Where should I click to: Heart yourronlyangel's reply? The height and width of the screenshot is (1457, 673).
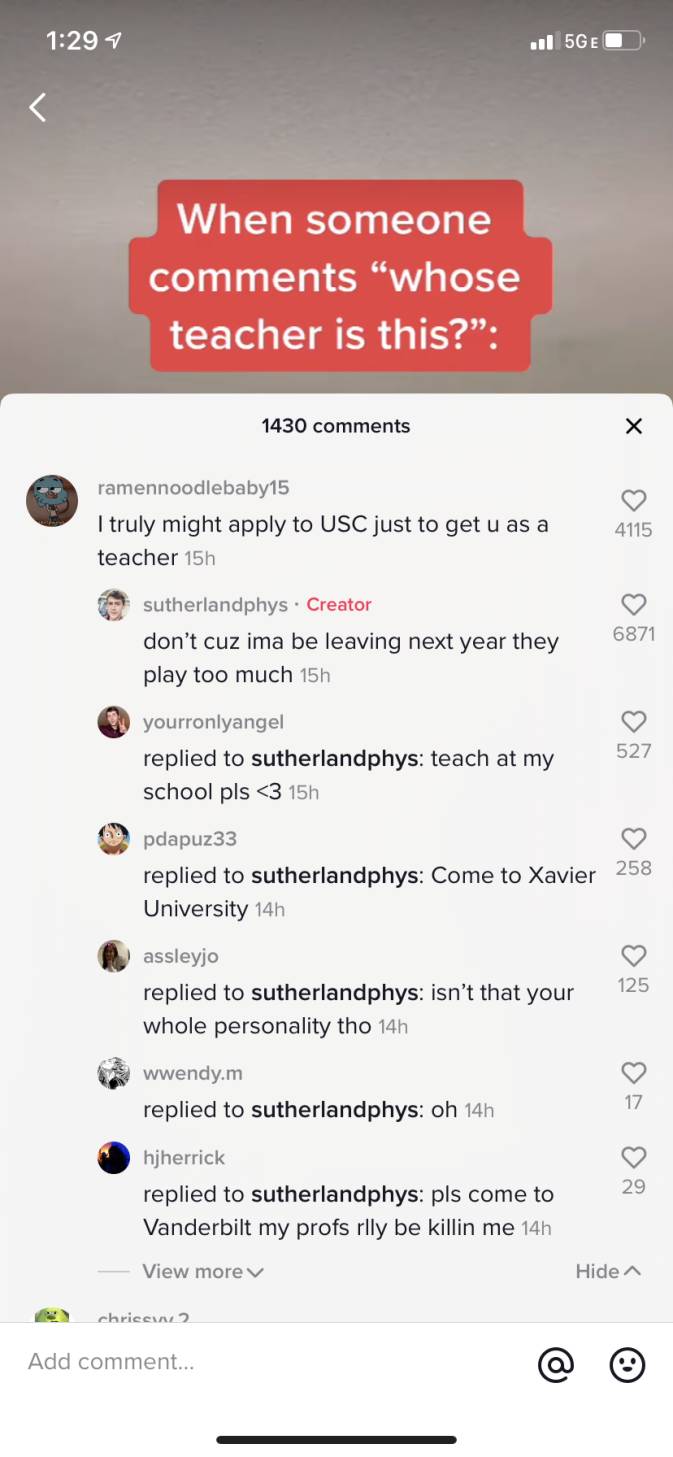pos(634,721)
